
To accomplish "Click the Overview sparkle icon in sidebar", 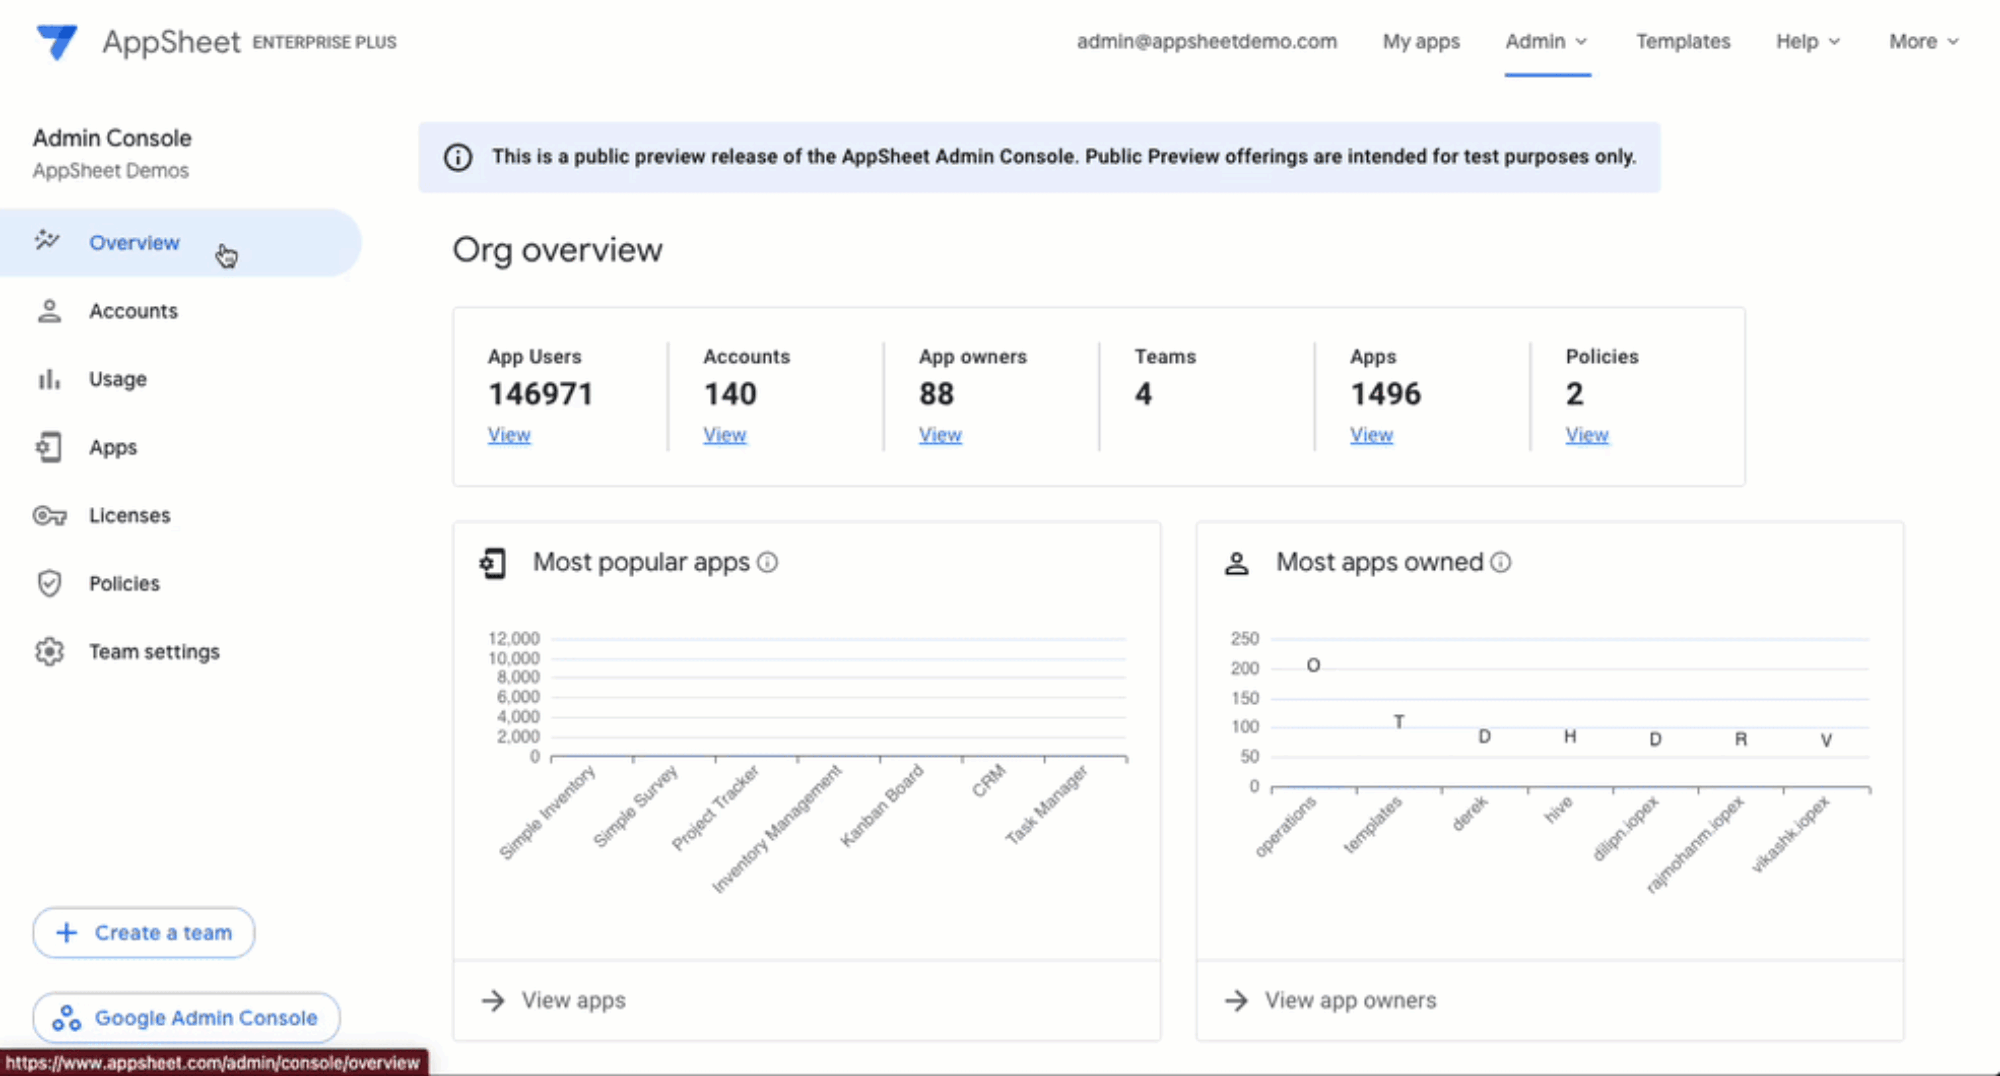I will click(47, 240).
